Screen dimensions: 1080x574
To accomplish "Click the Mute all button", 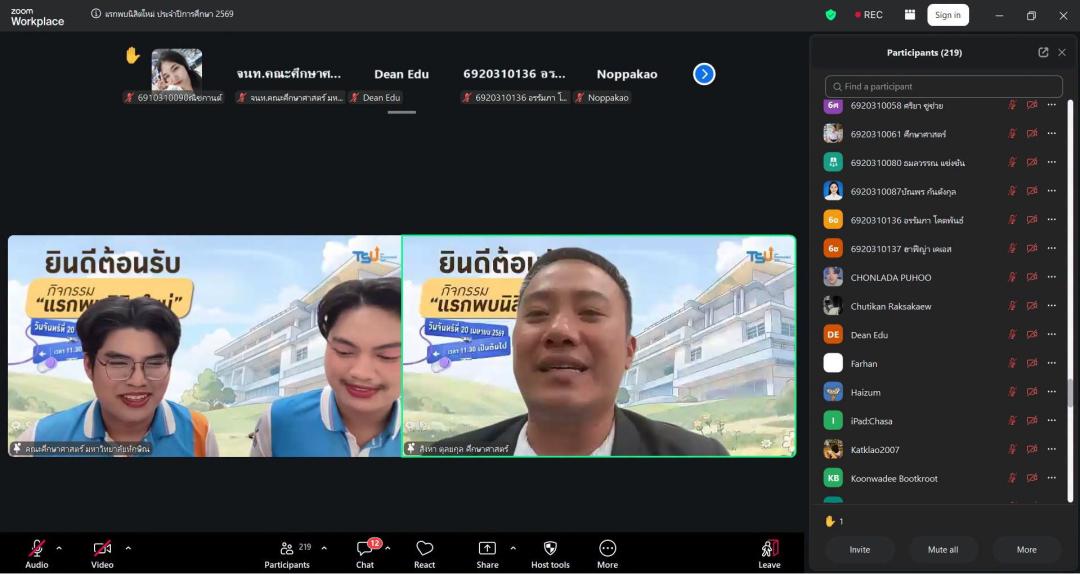I will [x=942, y=549].
